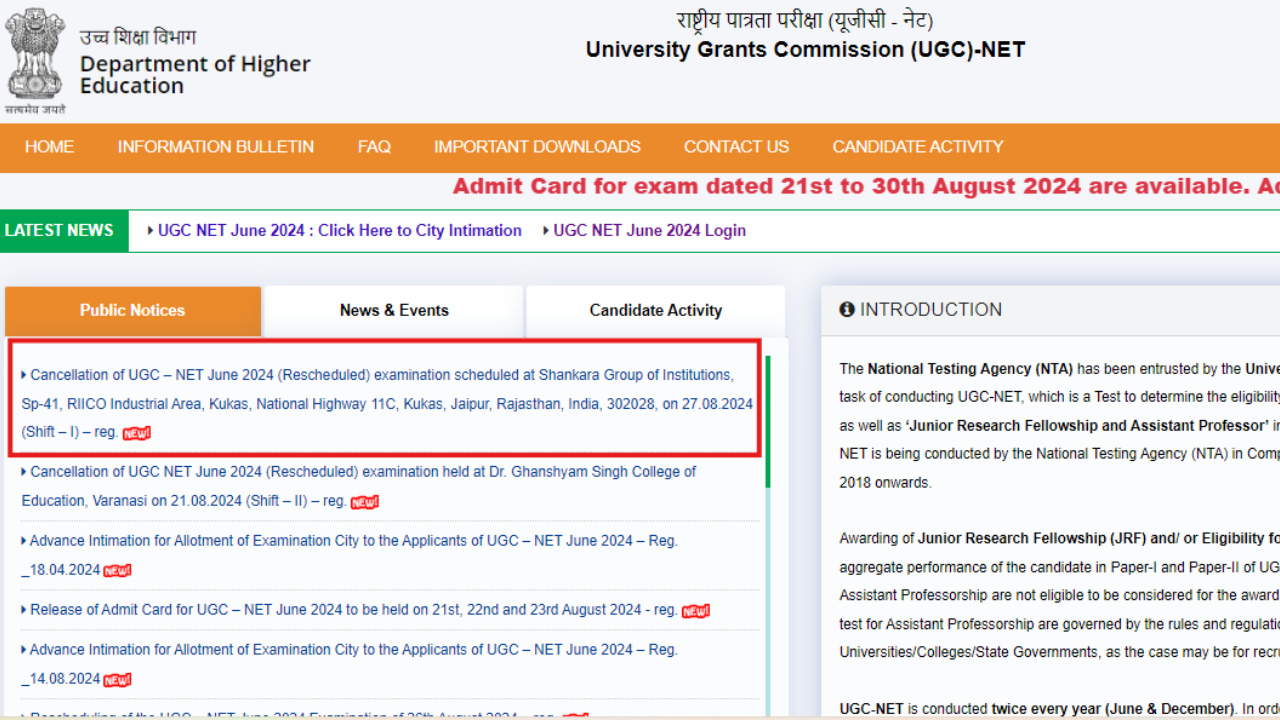Open the IMPORTANT DOWNLOADS menu

(537, 147)
